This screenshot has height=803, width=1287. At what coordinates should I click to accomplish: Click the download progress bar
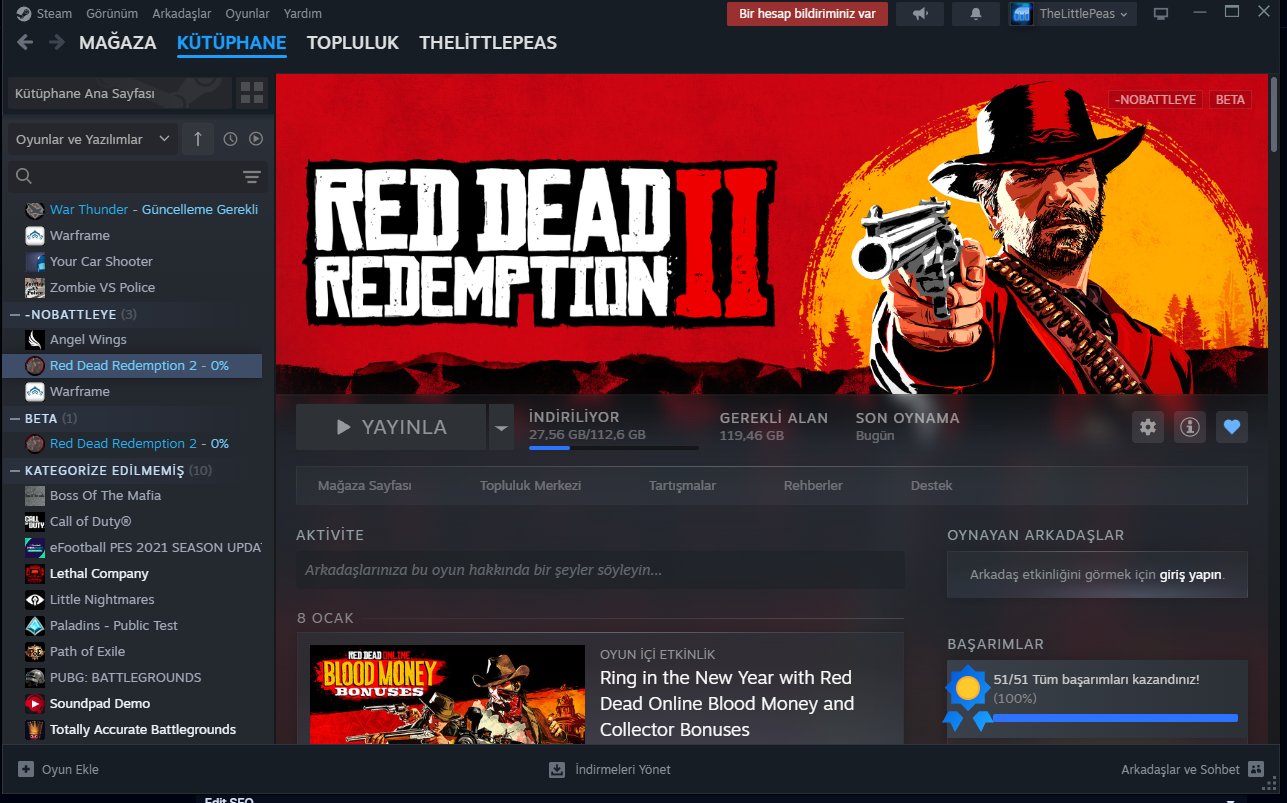pos(614,448)
